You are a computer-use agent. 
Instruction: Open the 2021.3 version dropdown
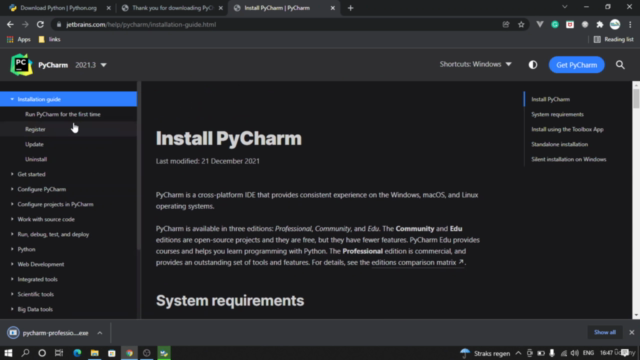91,65
